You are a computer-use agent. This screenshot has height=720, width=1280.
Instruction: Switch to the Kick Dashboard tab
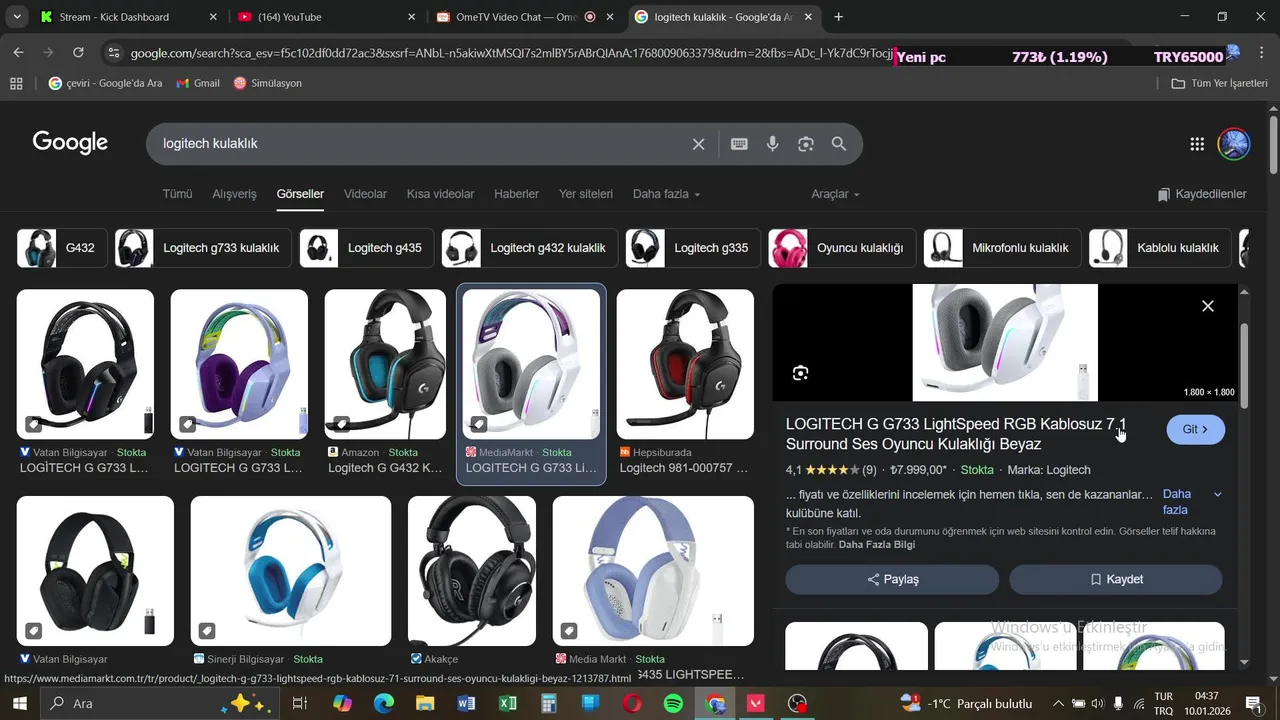(128, 17)
